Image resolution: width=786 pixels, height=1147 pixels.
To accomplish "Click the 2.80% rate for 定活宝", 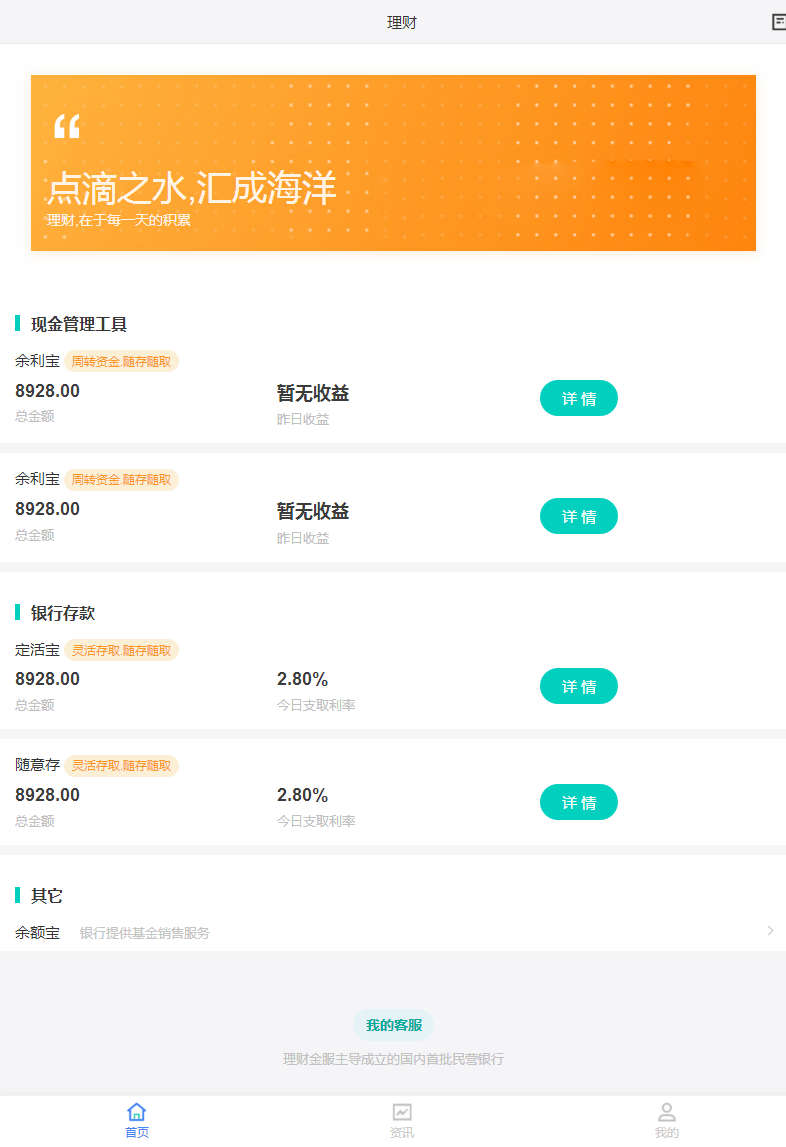I will coord(302,680).
